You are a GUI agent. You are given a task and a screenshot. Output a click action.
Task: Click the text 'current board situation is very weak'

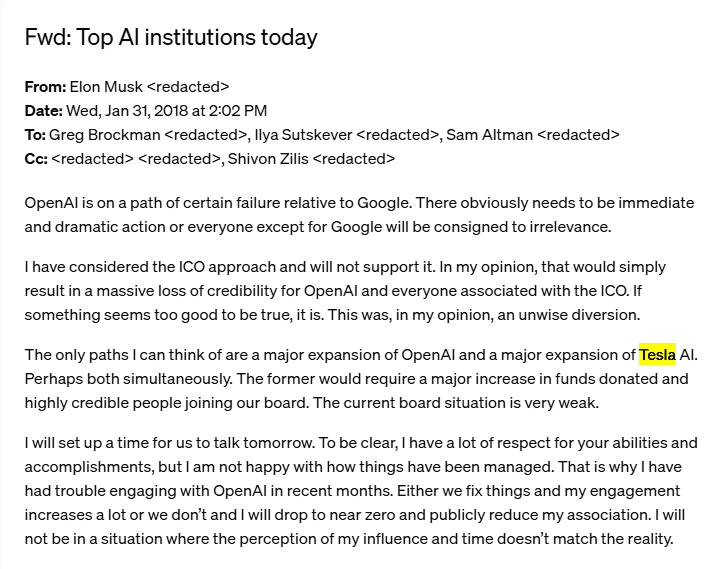471,403
